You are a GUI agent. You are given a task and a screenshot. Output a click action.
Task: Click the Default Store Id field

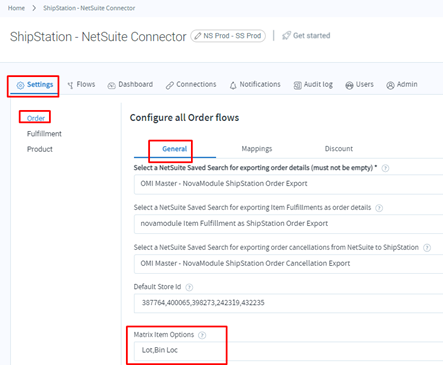tap(288, 303)
